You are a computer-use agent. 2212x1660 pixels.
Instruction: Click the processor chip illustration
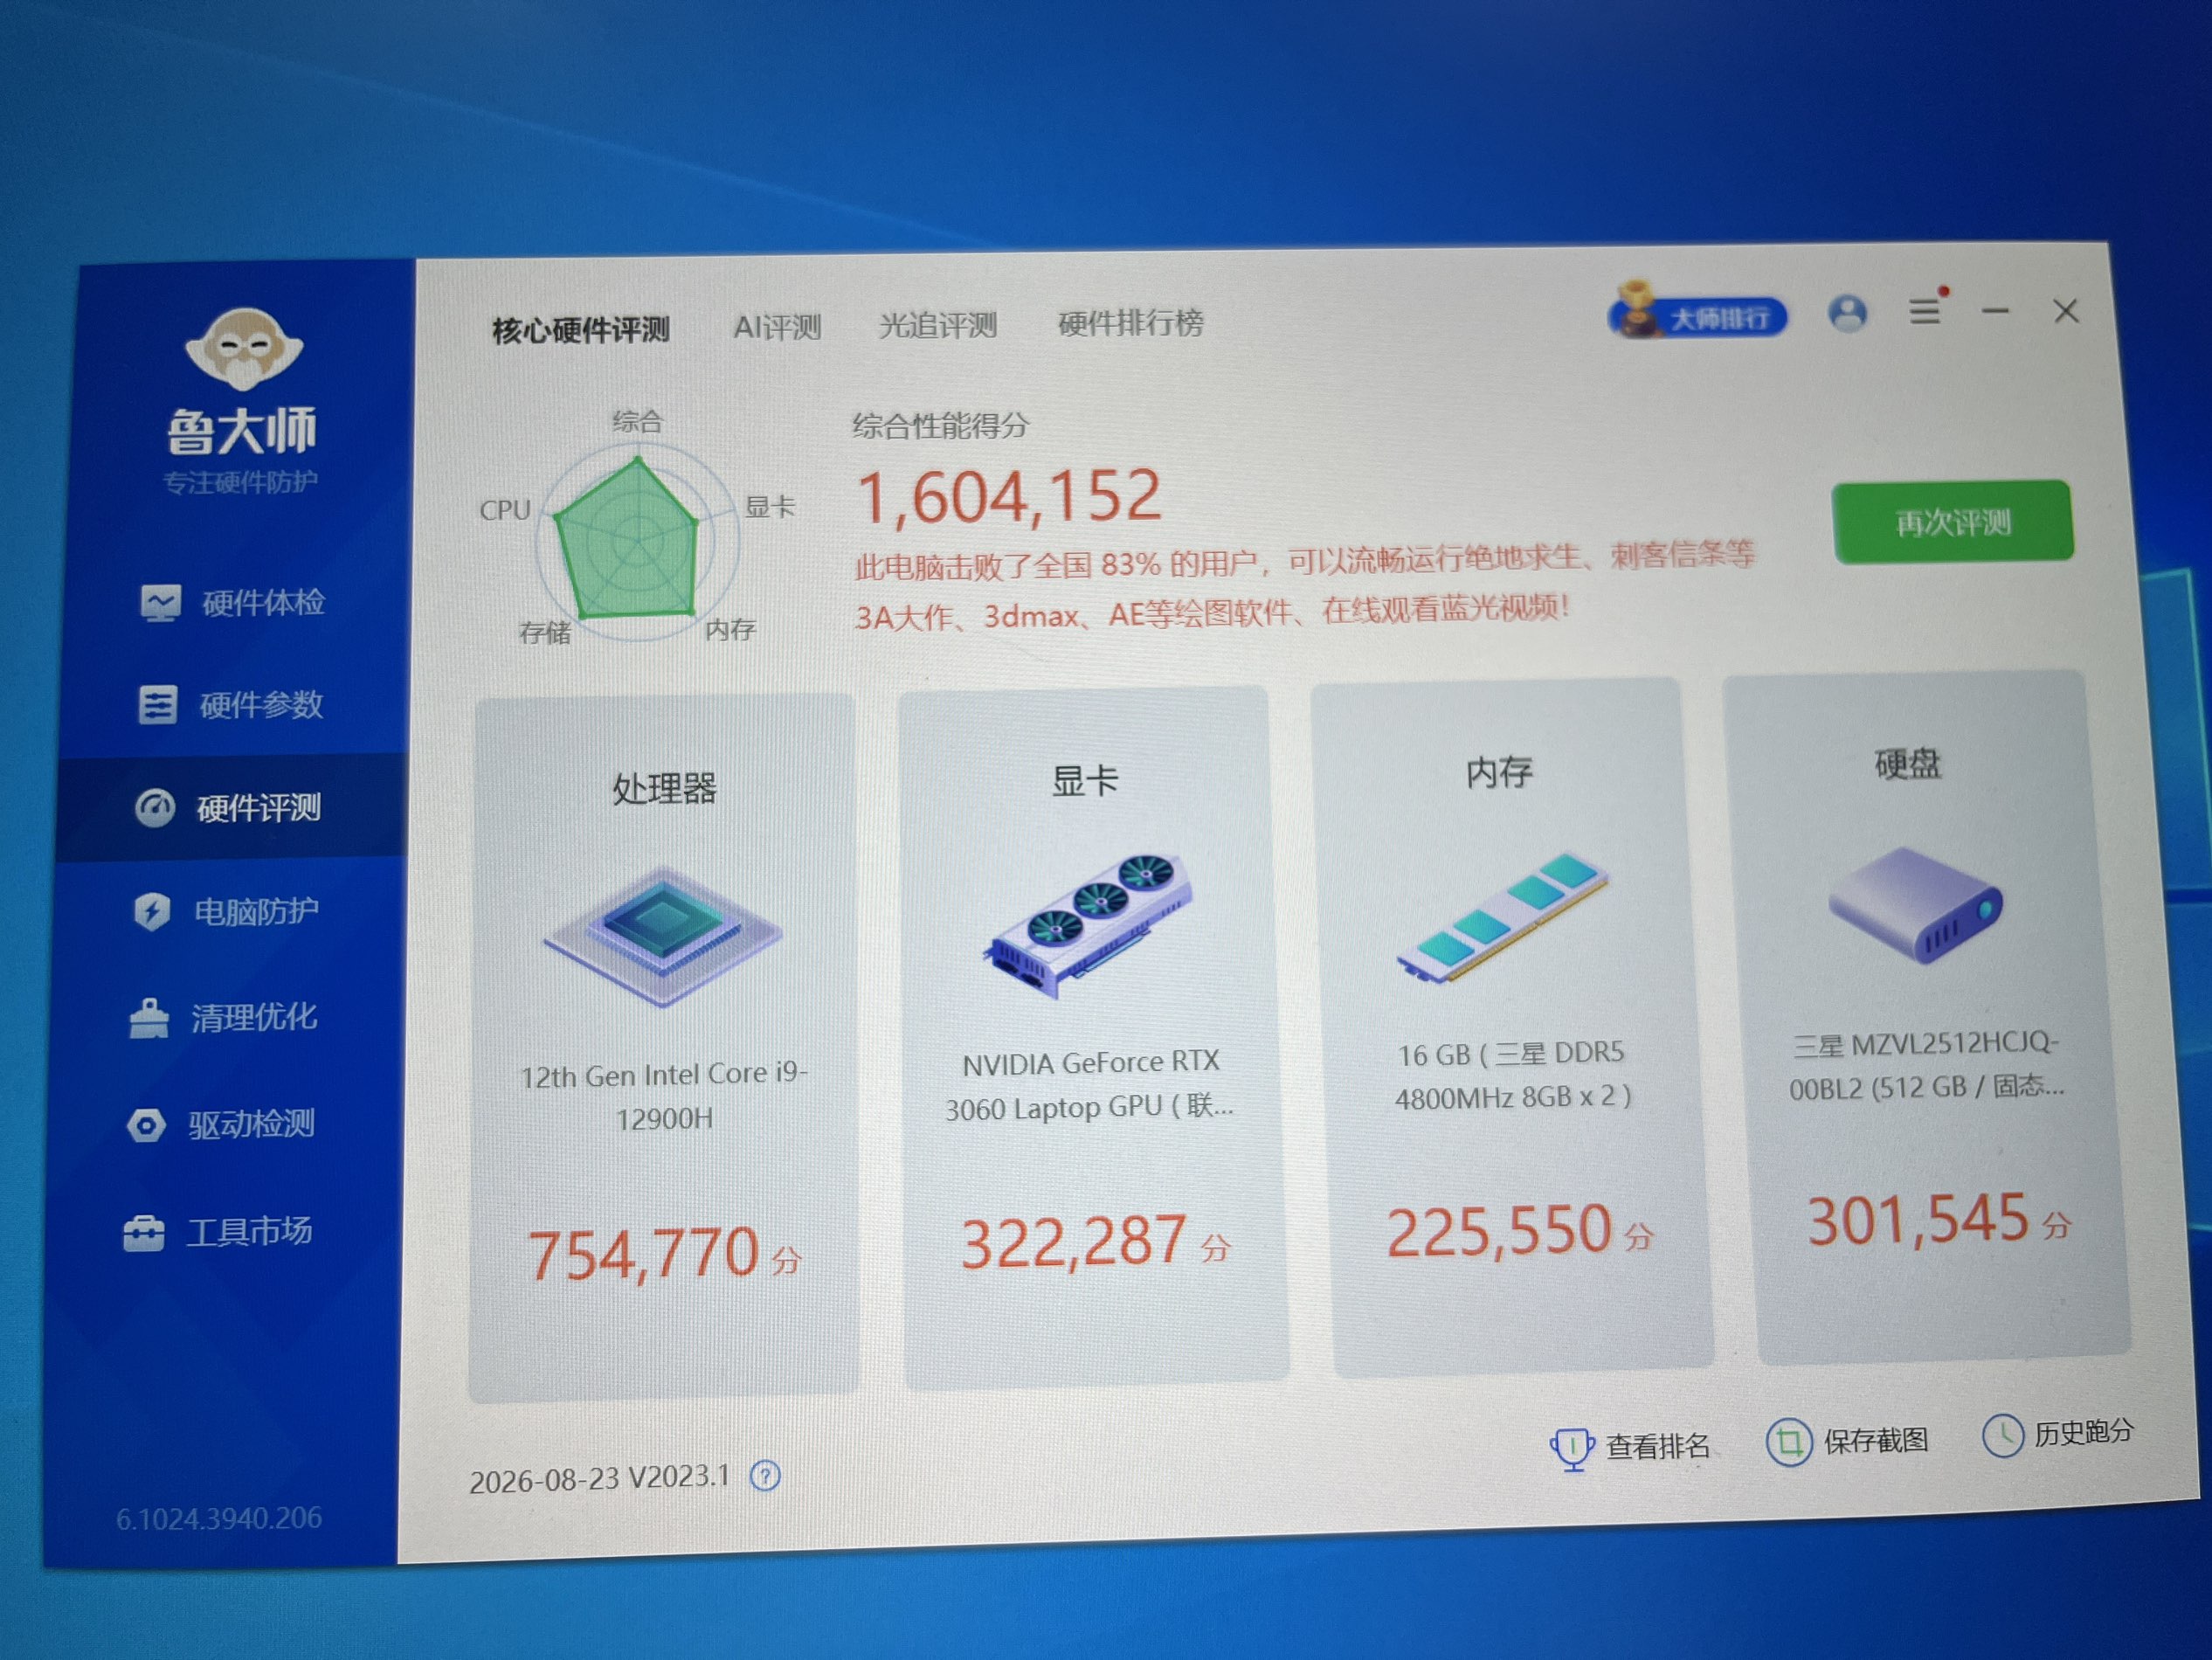tap(663, 937)
